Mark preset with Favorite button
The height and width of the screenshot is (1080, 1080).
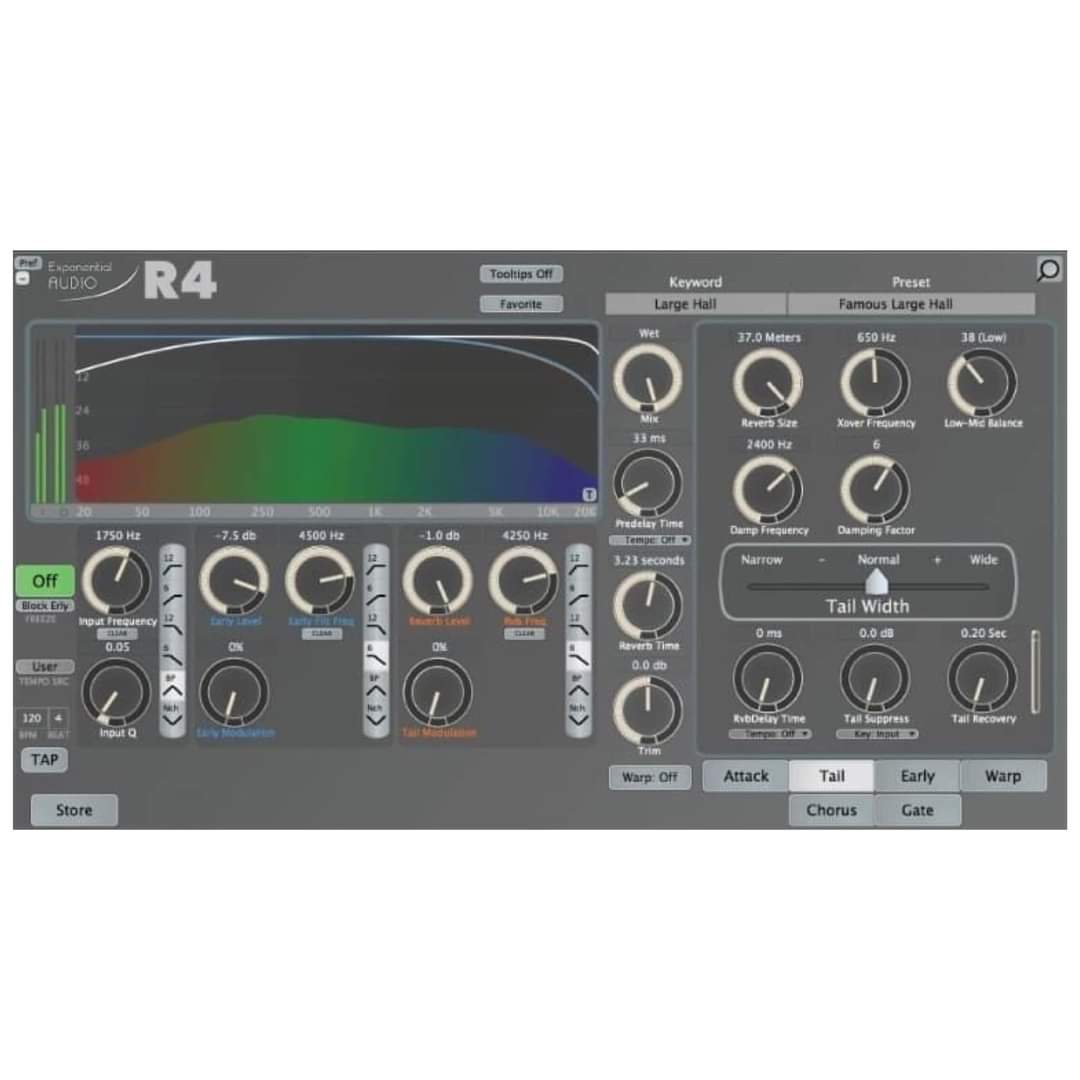click(x=521, y=304)
